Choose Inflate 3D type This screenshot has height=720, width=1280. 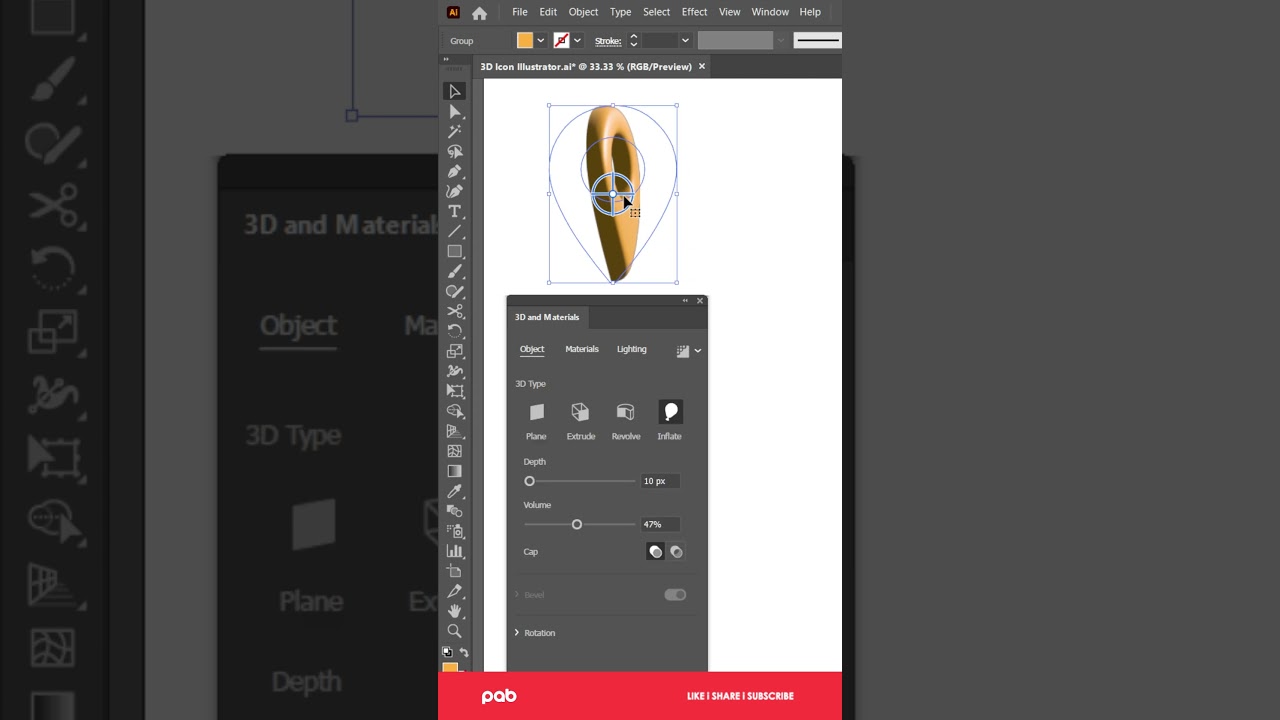click(670, 412)
